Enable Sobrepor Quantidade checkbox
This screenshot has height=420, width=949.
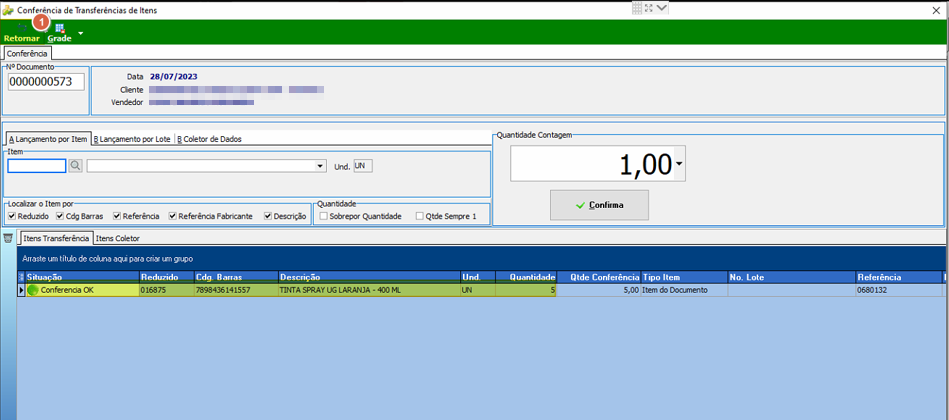tap(324, 216)
